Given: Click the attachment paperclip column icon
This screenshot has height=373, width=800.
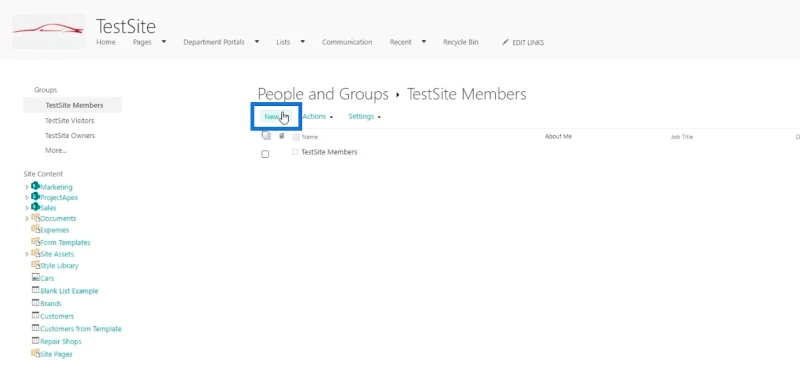Looking at the screenshot, I should click(x=282, y=136).
